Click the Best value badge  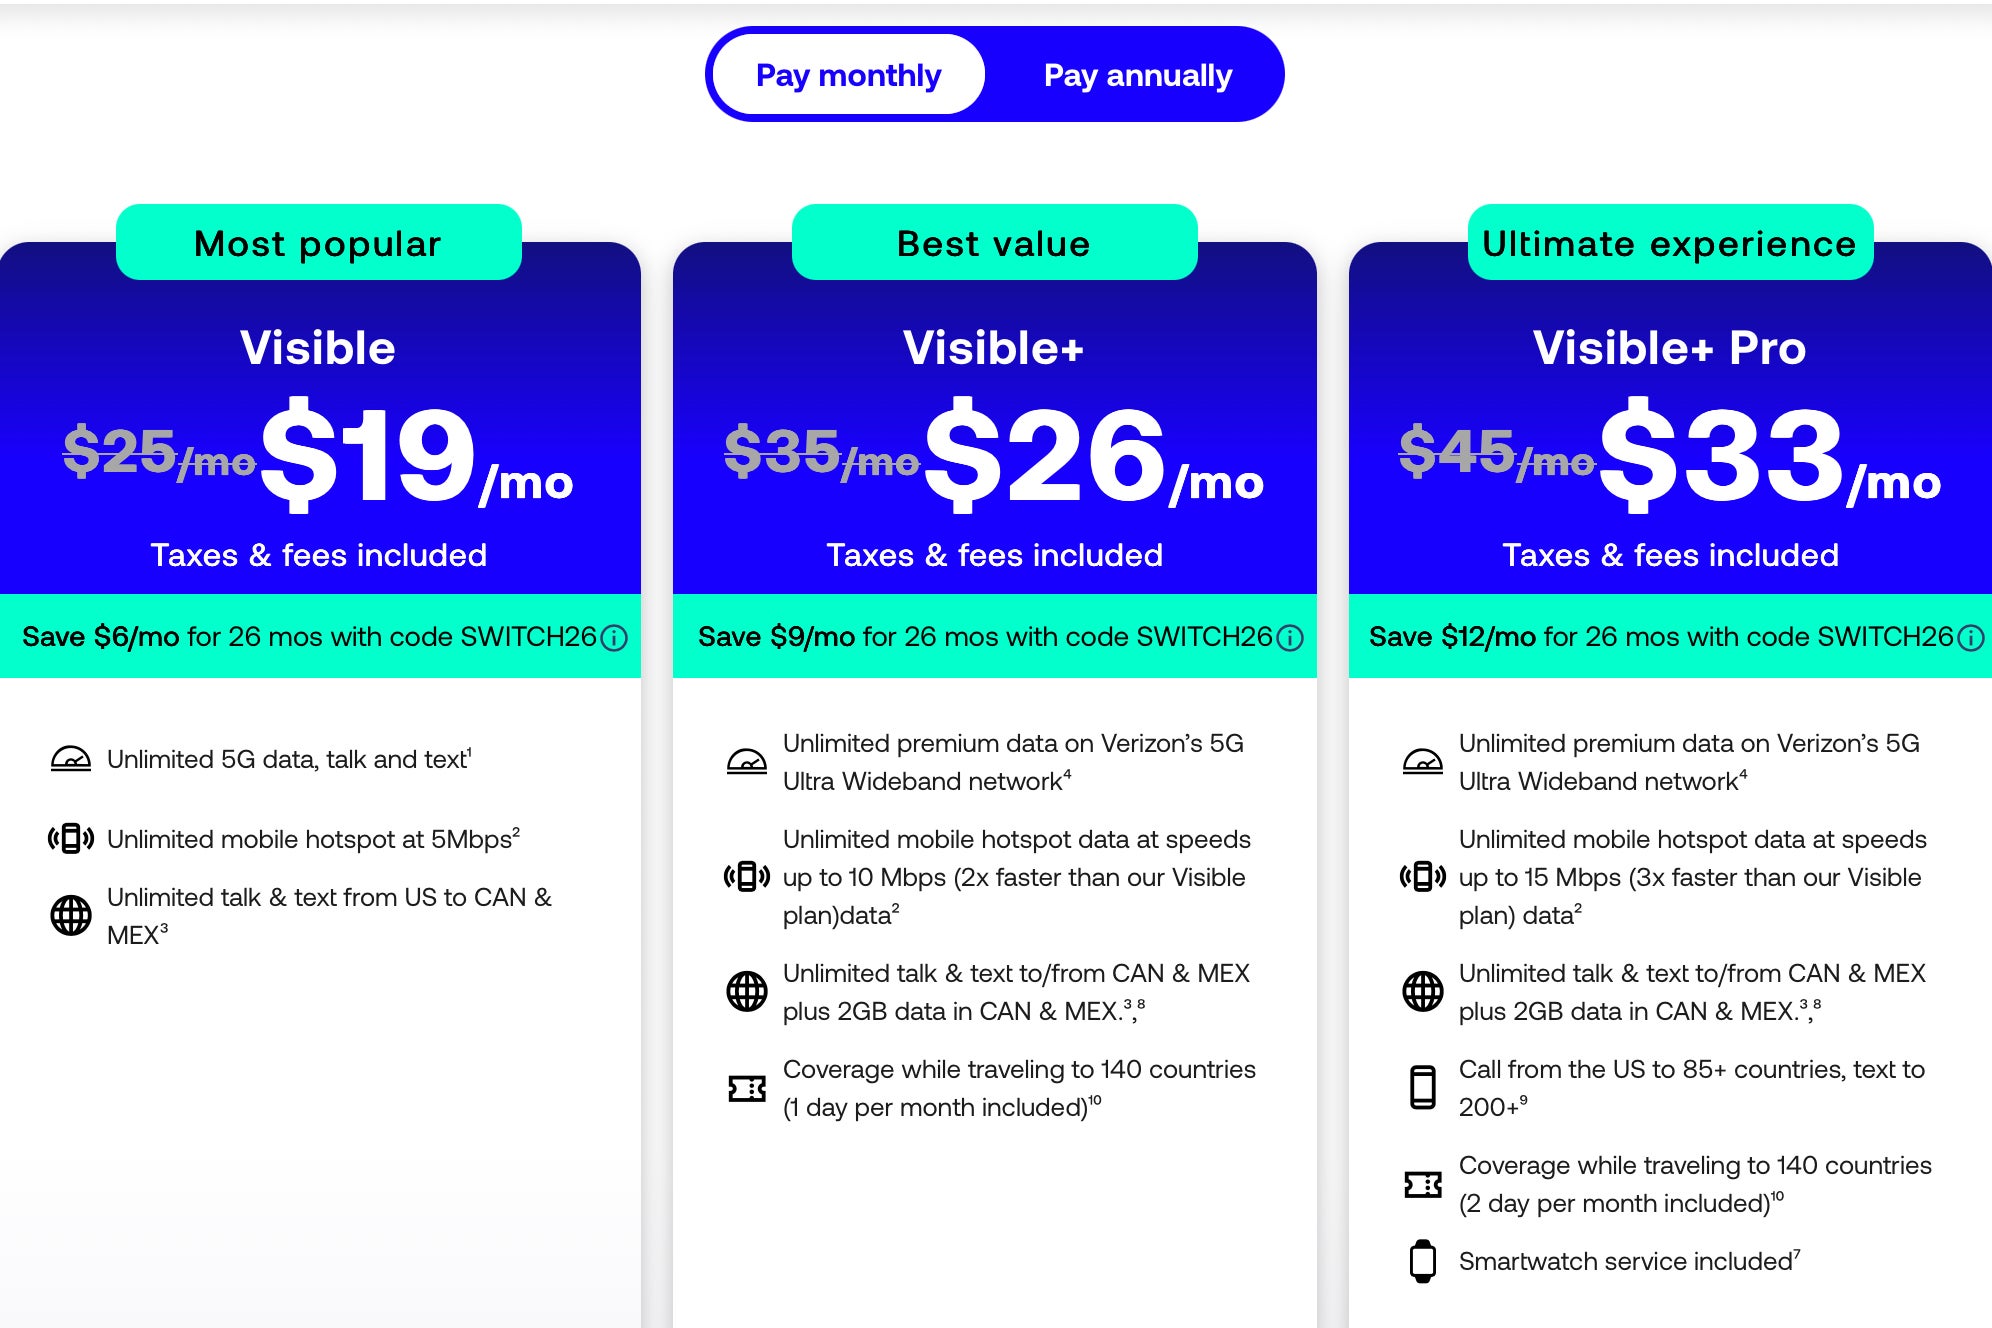tap(994, 243)
